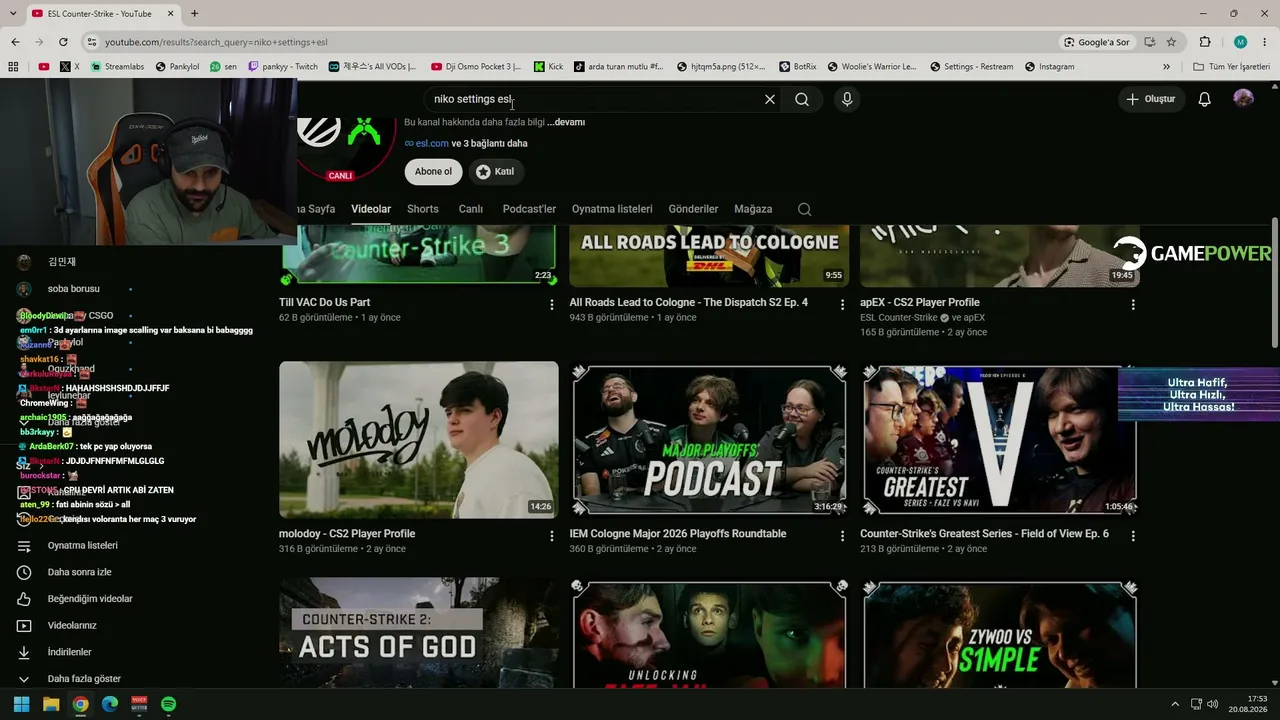The width and height of the screenshot is (1280, 720).
Task: Open the Mağaza tab
Action: click(x=753, y=209)
